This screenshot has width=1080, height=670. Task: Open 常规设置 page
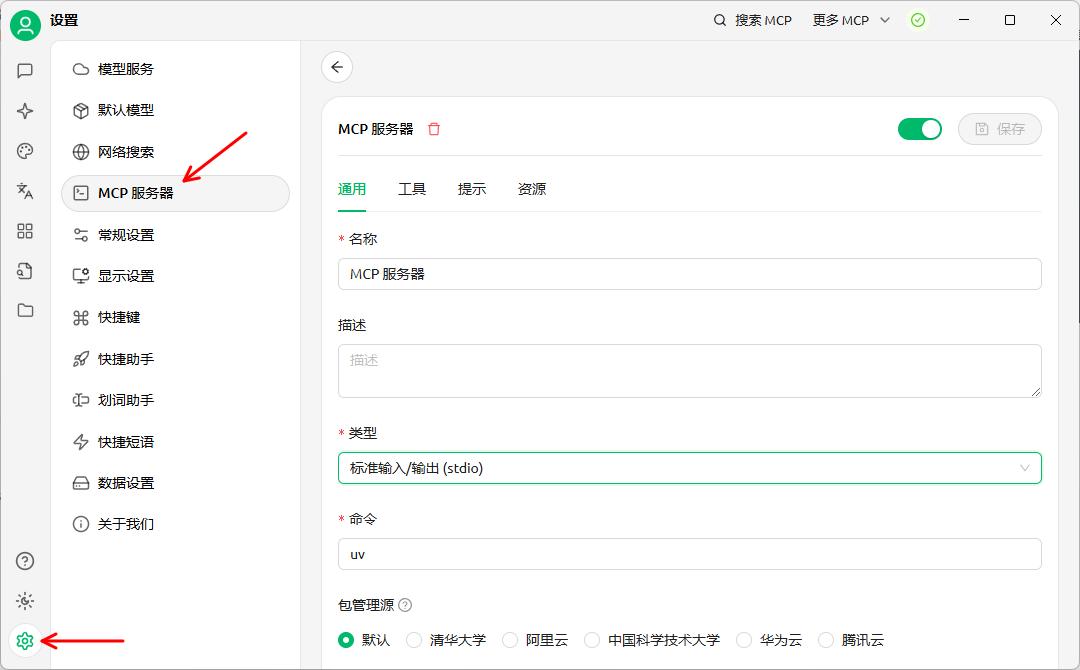click(175, 235)
